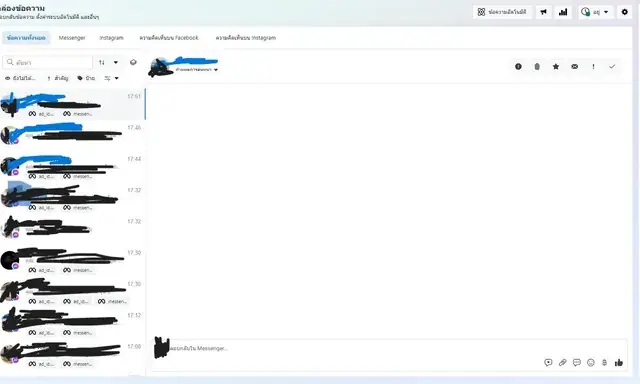Open the Facebook comments tab
640x384 pixels.
tap(169, 38)
